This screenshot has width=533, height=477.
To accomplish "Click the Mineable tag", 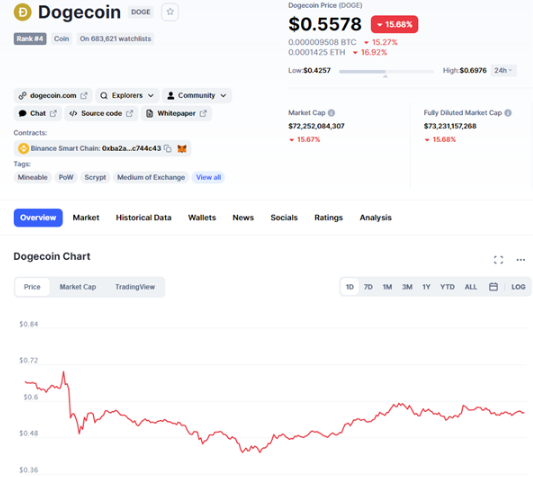I will 33,177.
